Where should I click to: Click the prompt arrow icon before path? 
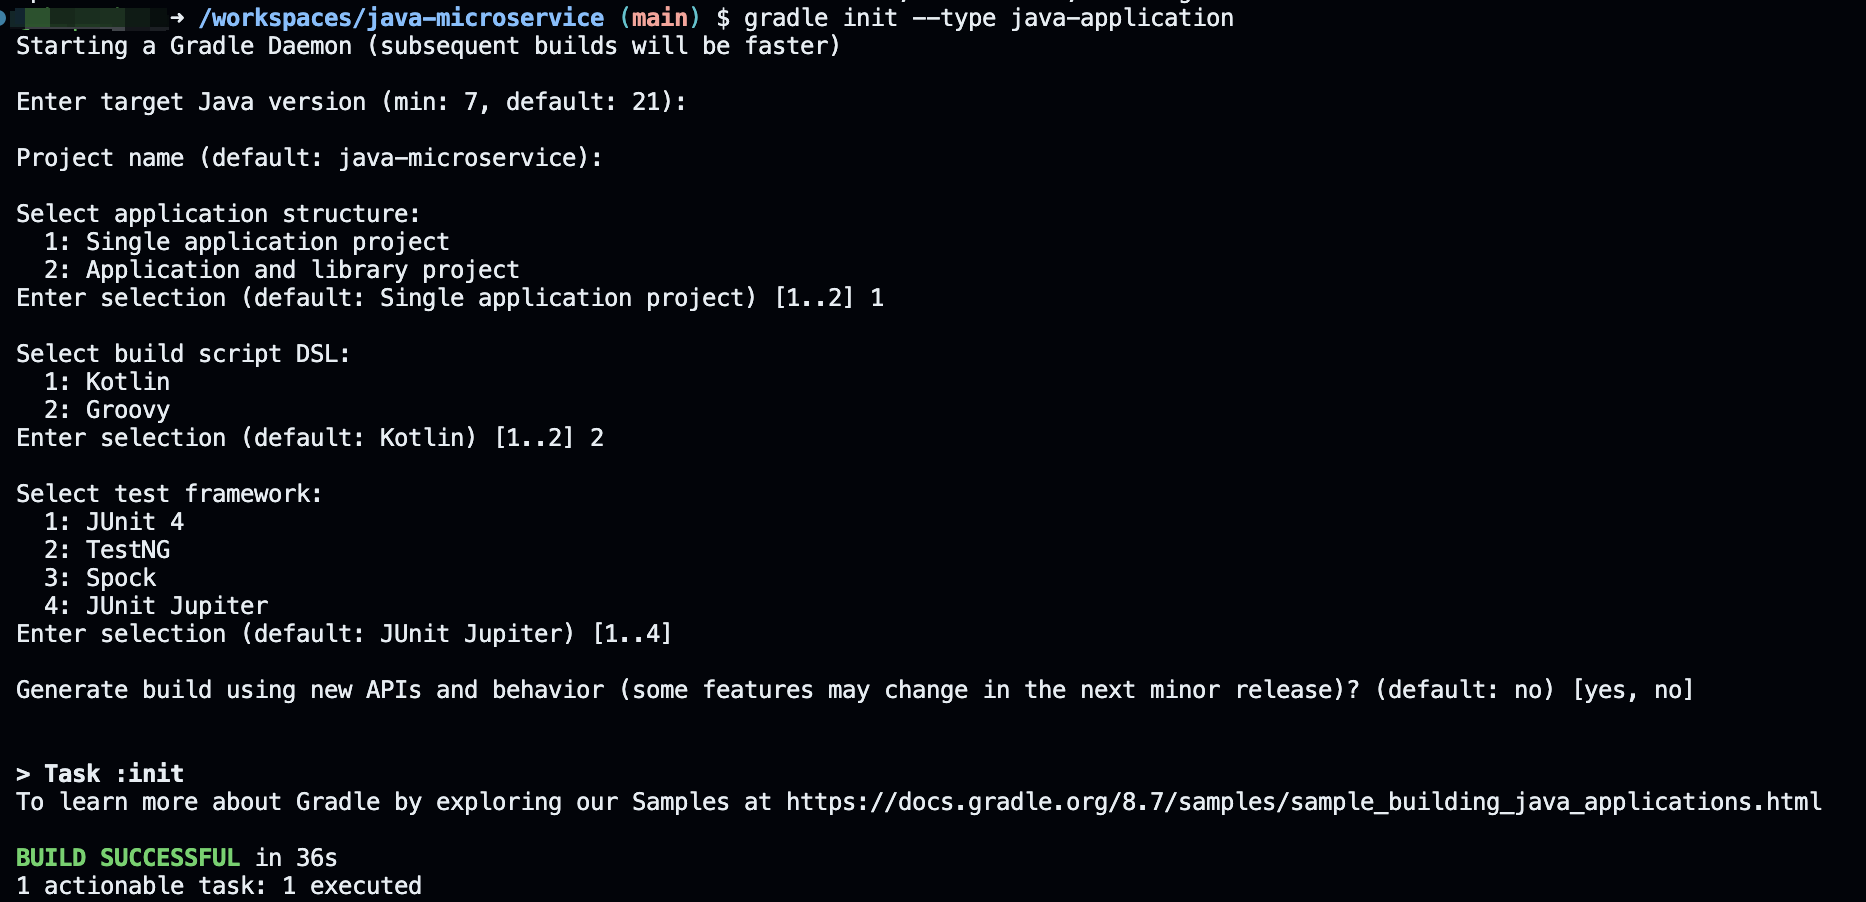point(177,18)
